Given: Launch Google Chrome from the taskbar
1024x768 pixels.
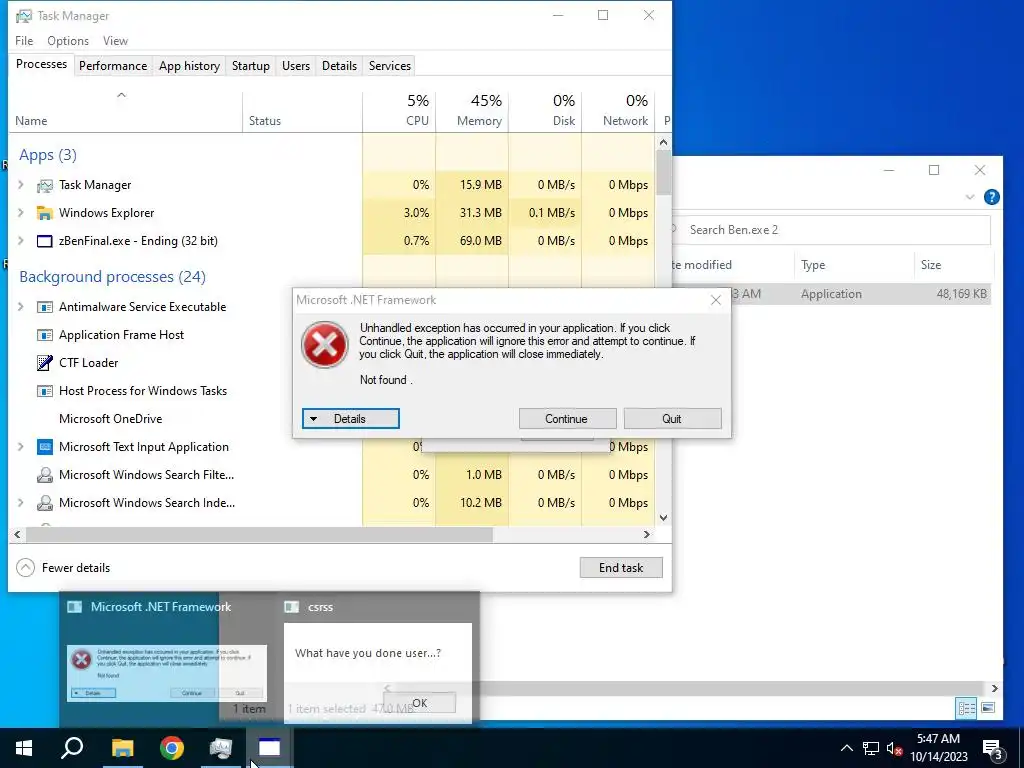Looking at the screenshot, I should (172, 748).
